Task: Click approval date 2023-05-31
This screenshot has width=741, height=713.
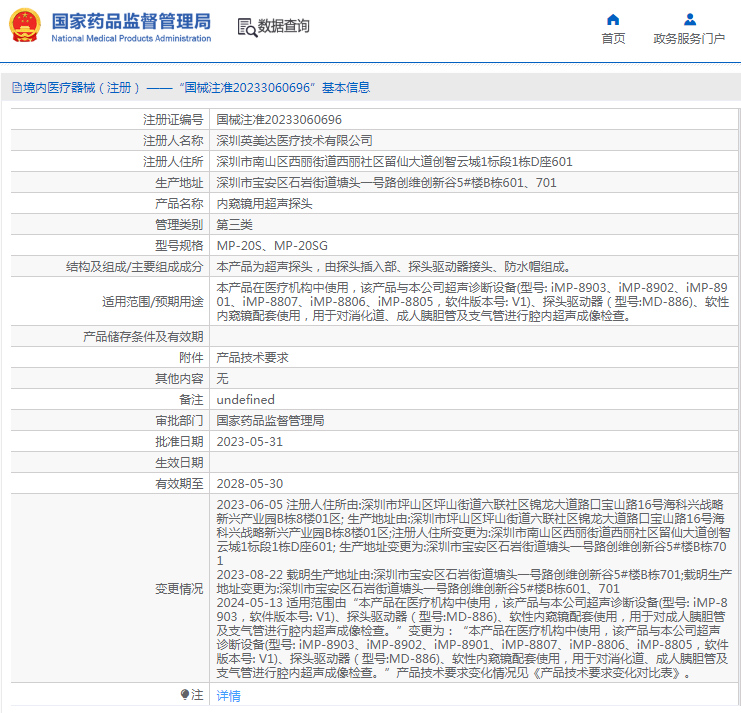Action: point(250,442)
